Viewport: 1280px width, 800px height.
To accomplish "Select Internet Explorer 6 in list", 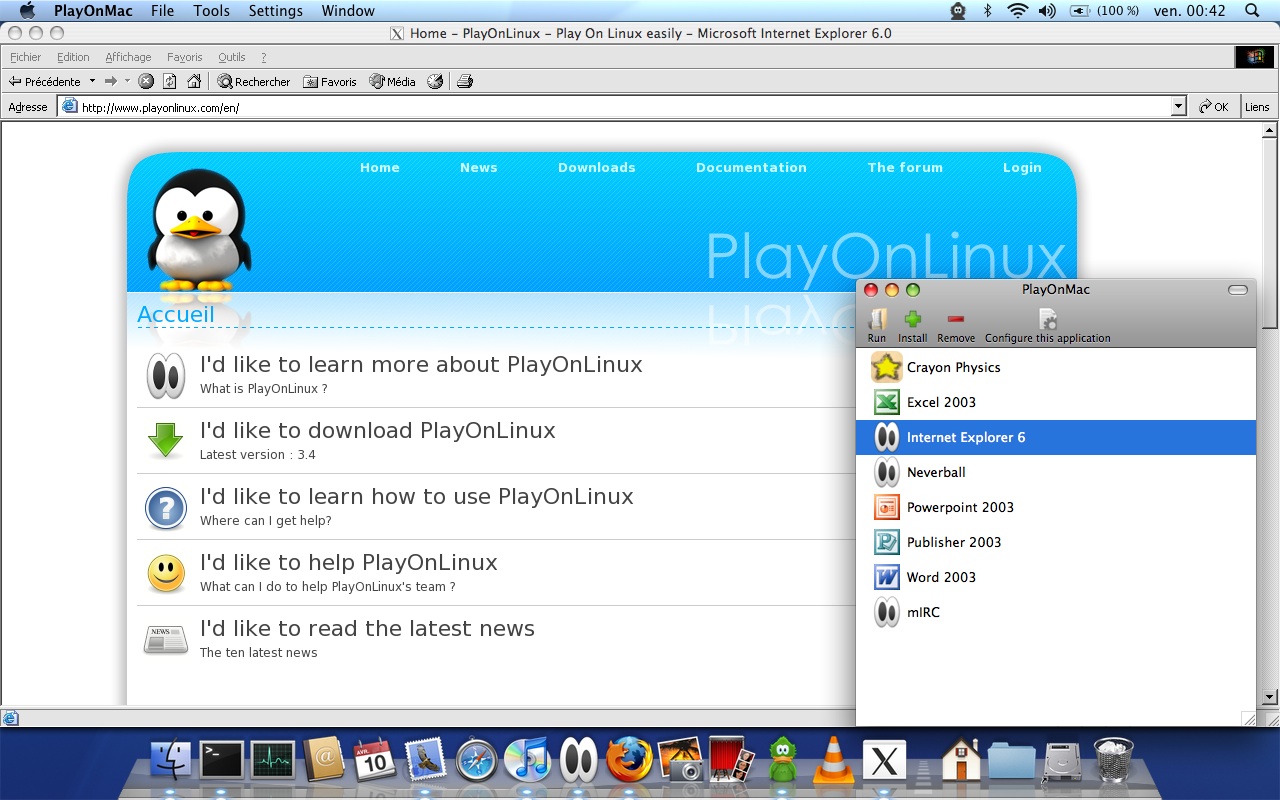I will click(1056, 437).
